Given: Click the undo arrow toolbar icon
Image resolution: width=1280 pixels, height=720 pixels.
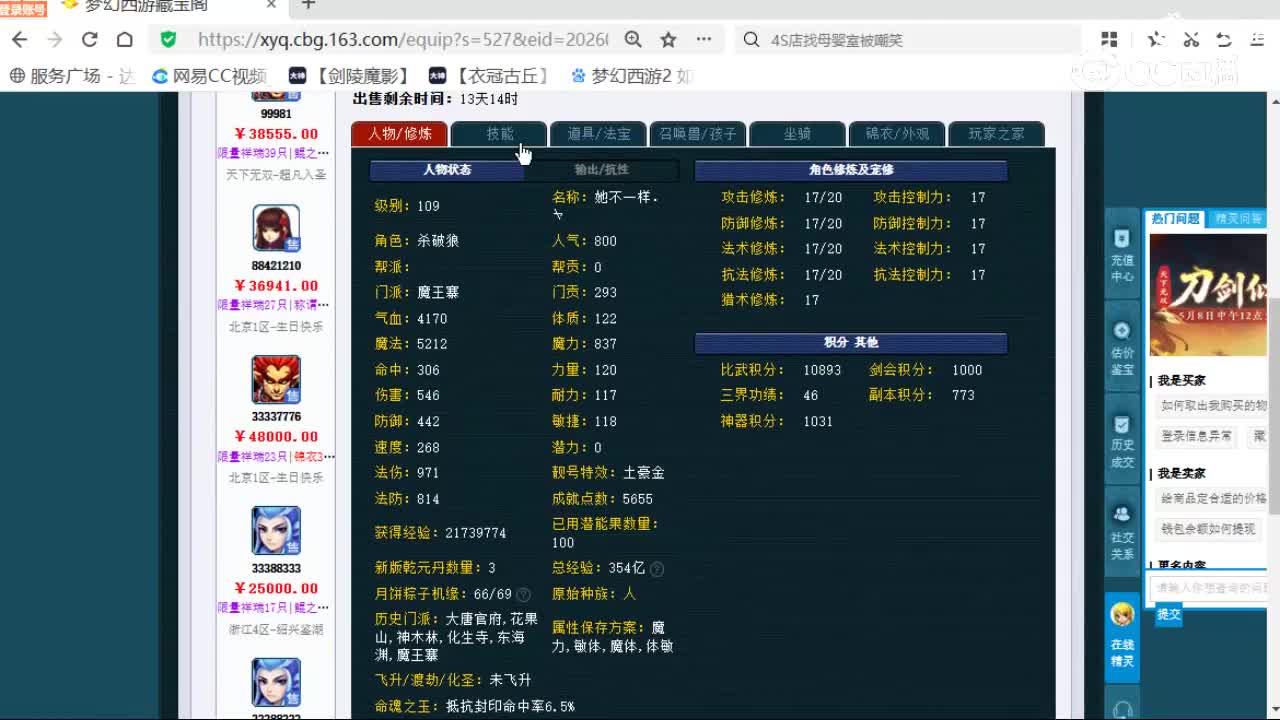Looking at the screenshot, I should pyautogui.click(x=1224, y=40).
